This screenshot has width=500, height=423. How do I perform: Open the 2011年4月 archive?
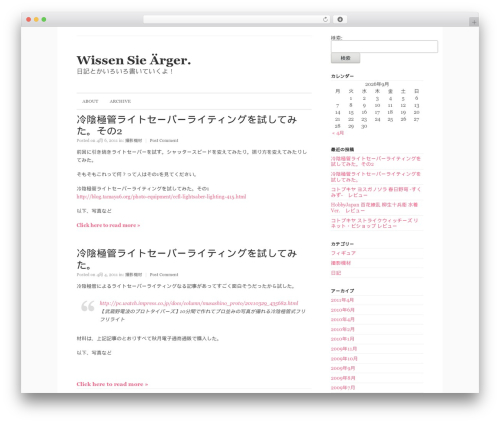point(342,300)
